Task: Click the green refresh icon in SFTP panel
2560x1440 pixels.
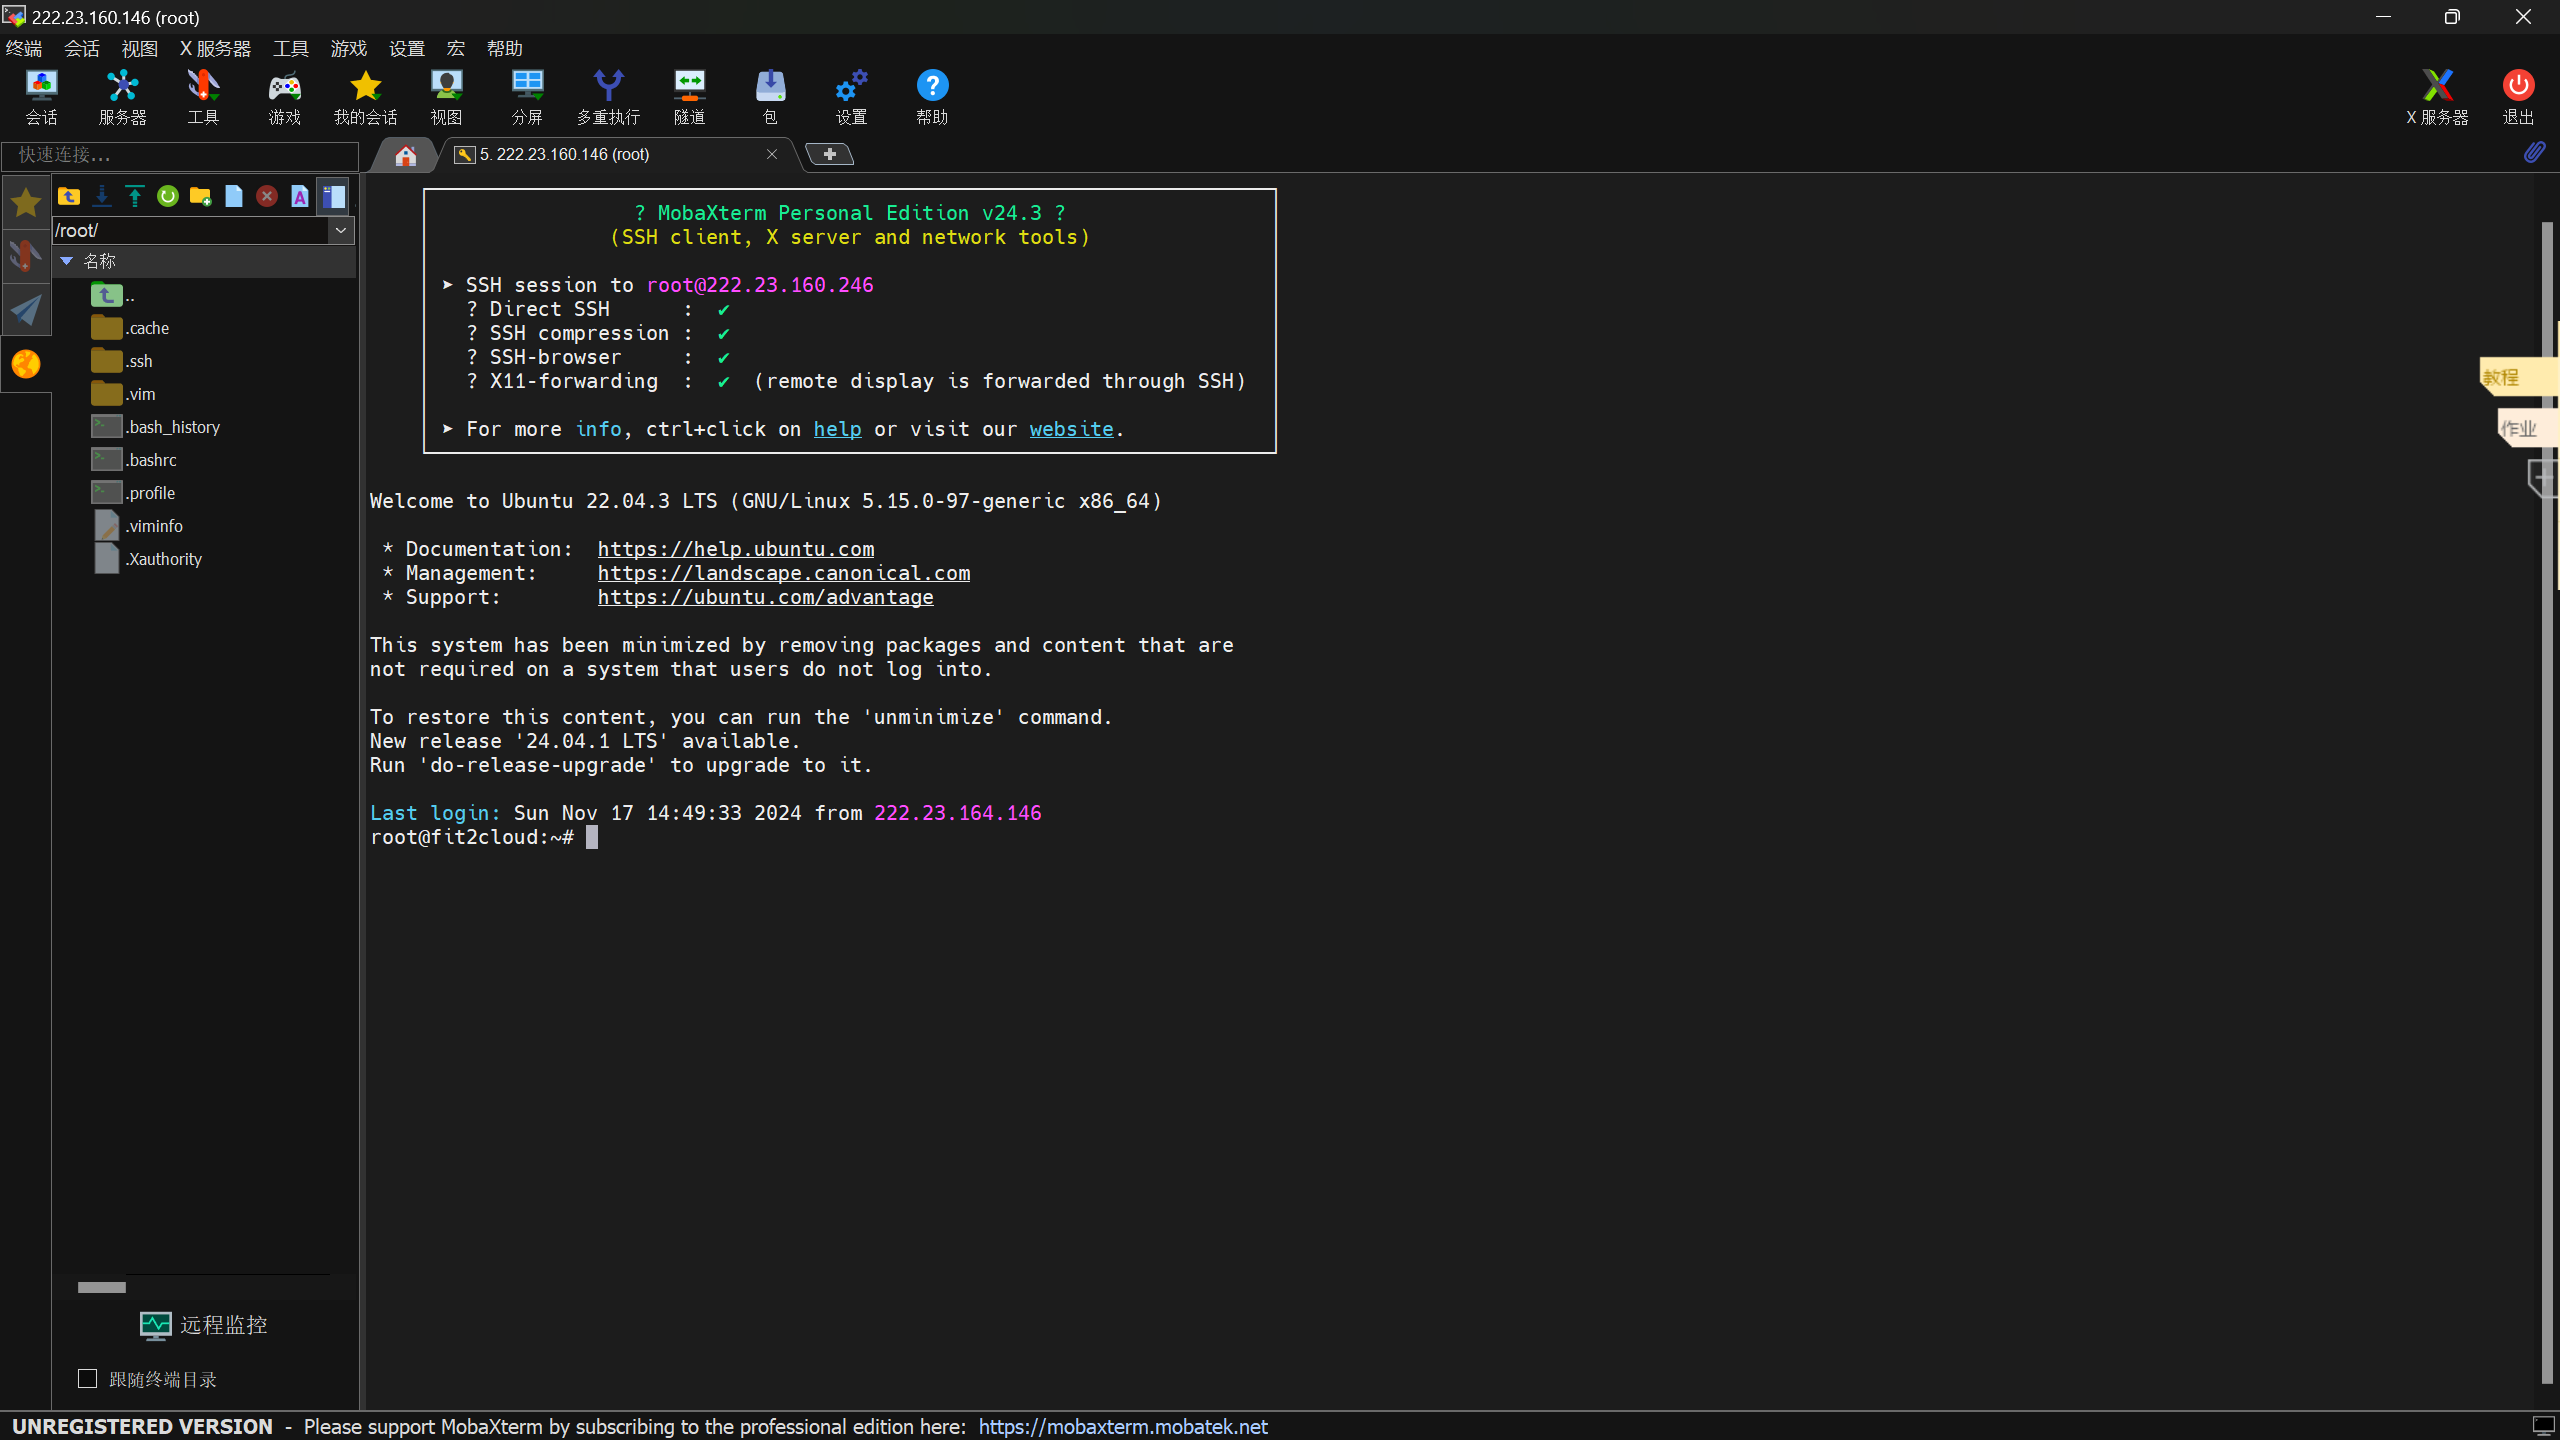Action: coord(167,196)
